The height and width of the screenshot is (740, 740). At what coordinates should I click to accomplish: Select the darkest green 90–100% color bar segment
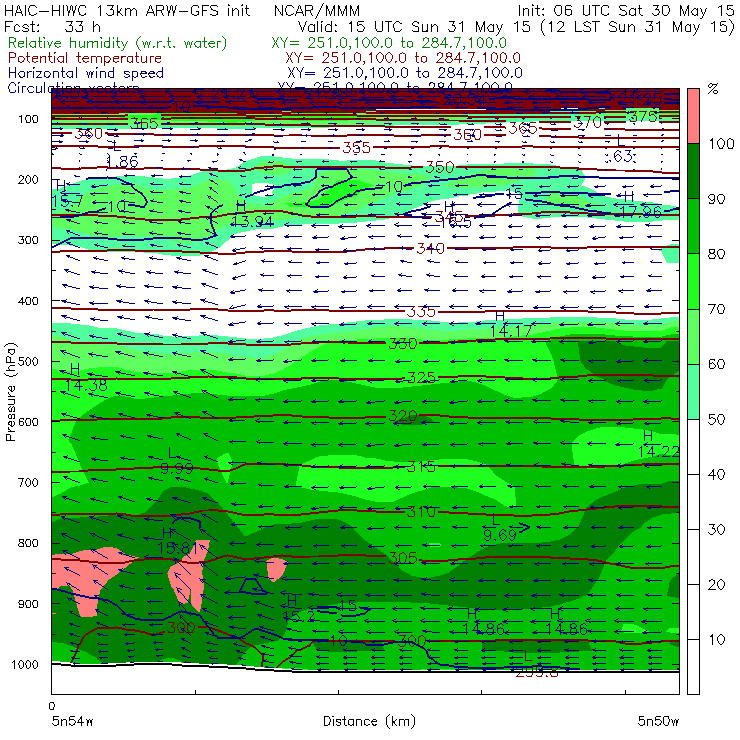(x=693, y=171)
